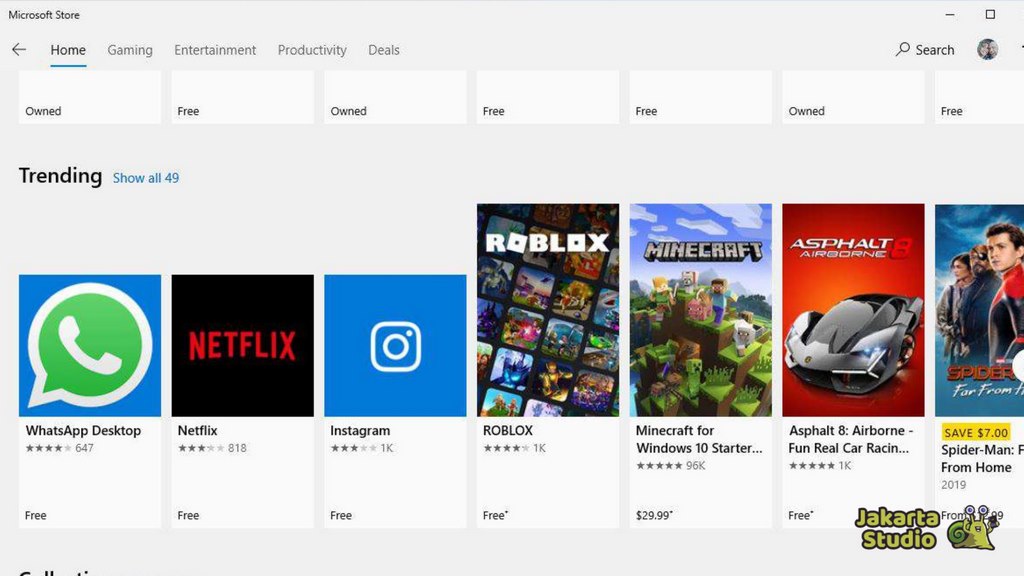Open the Asphalt 8 Airborne cover
The image size is (1024, 576).
point(854,310)
